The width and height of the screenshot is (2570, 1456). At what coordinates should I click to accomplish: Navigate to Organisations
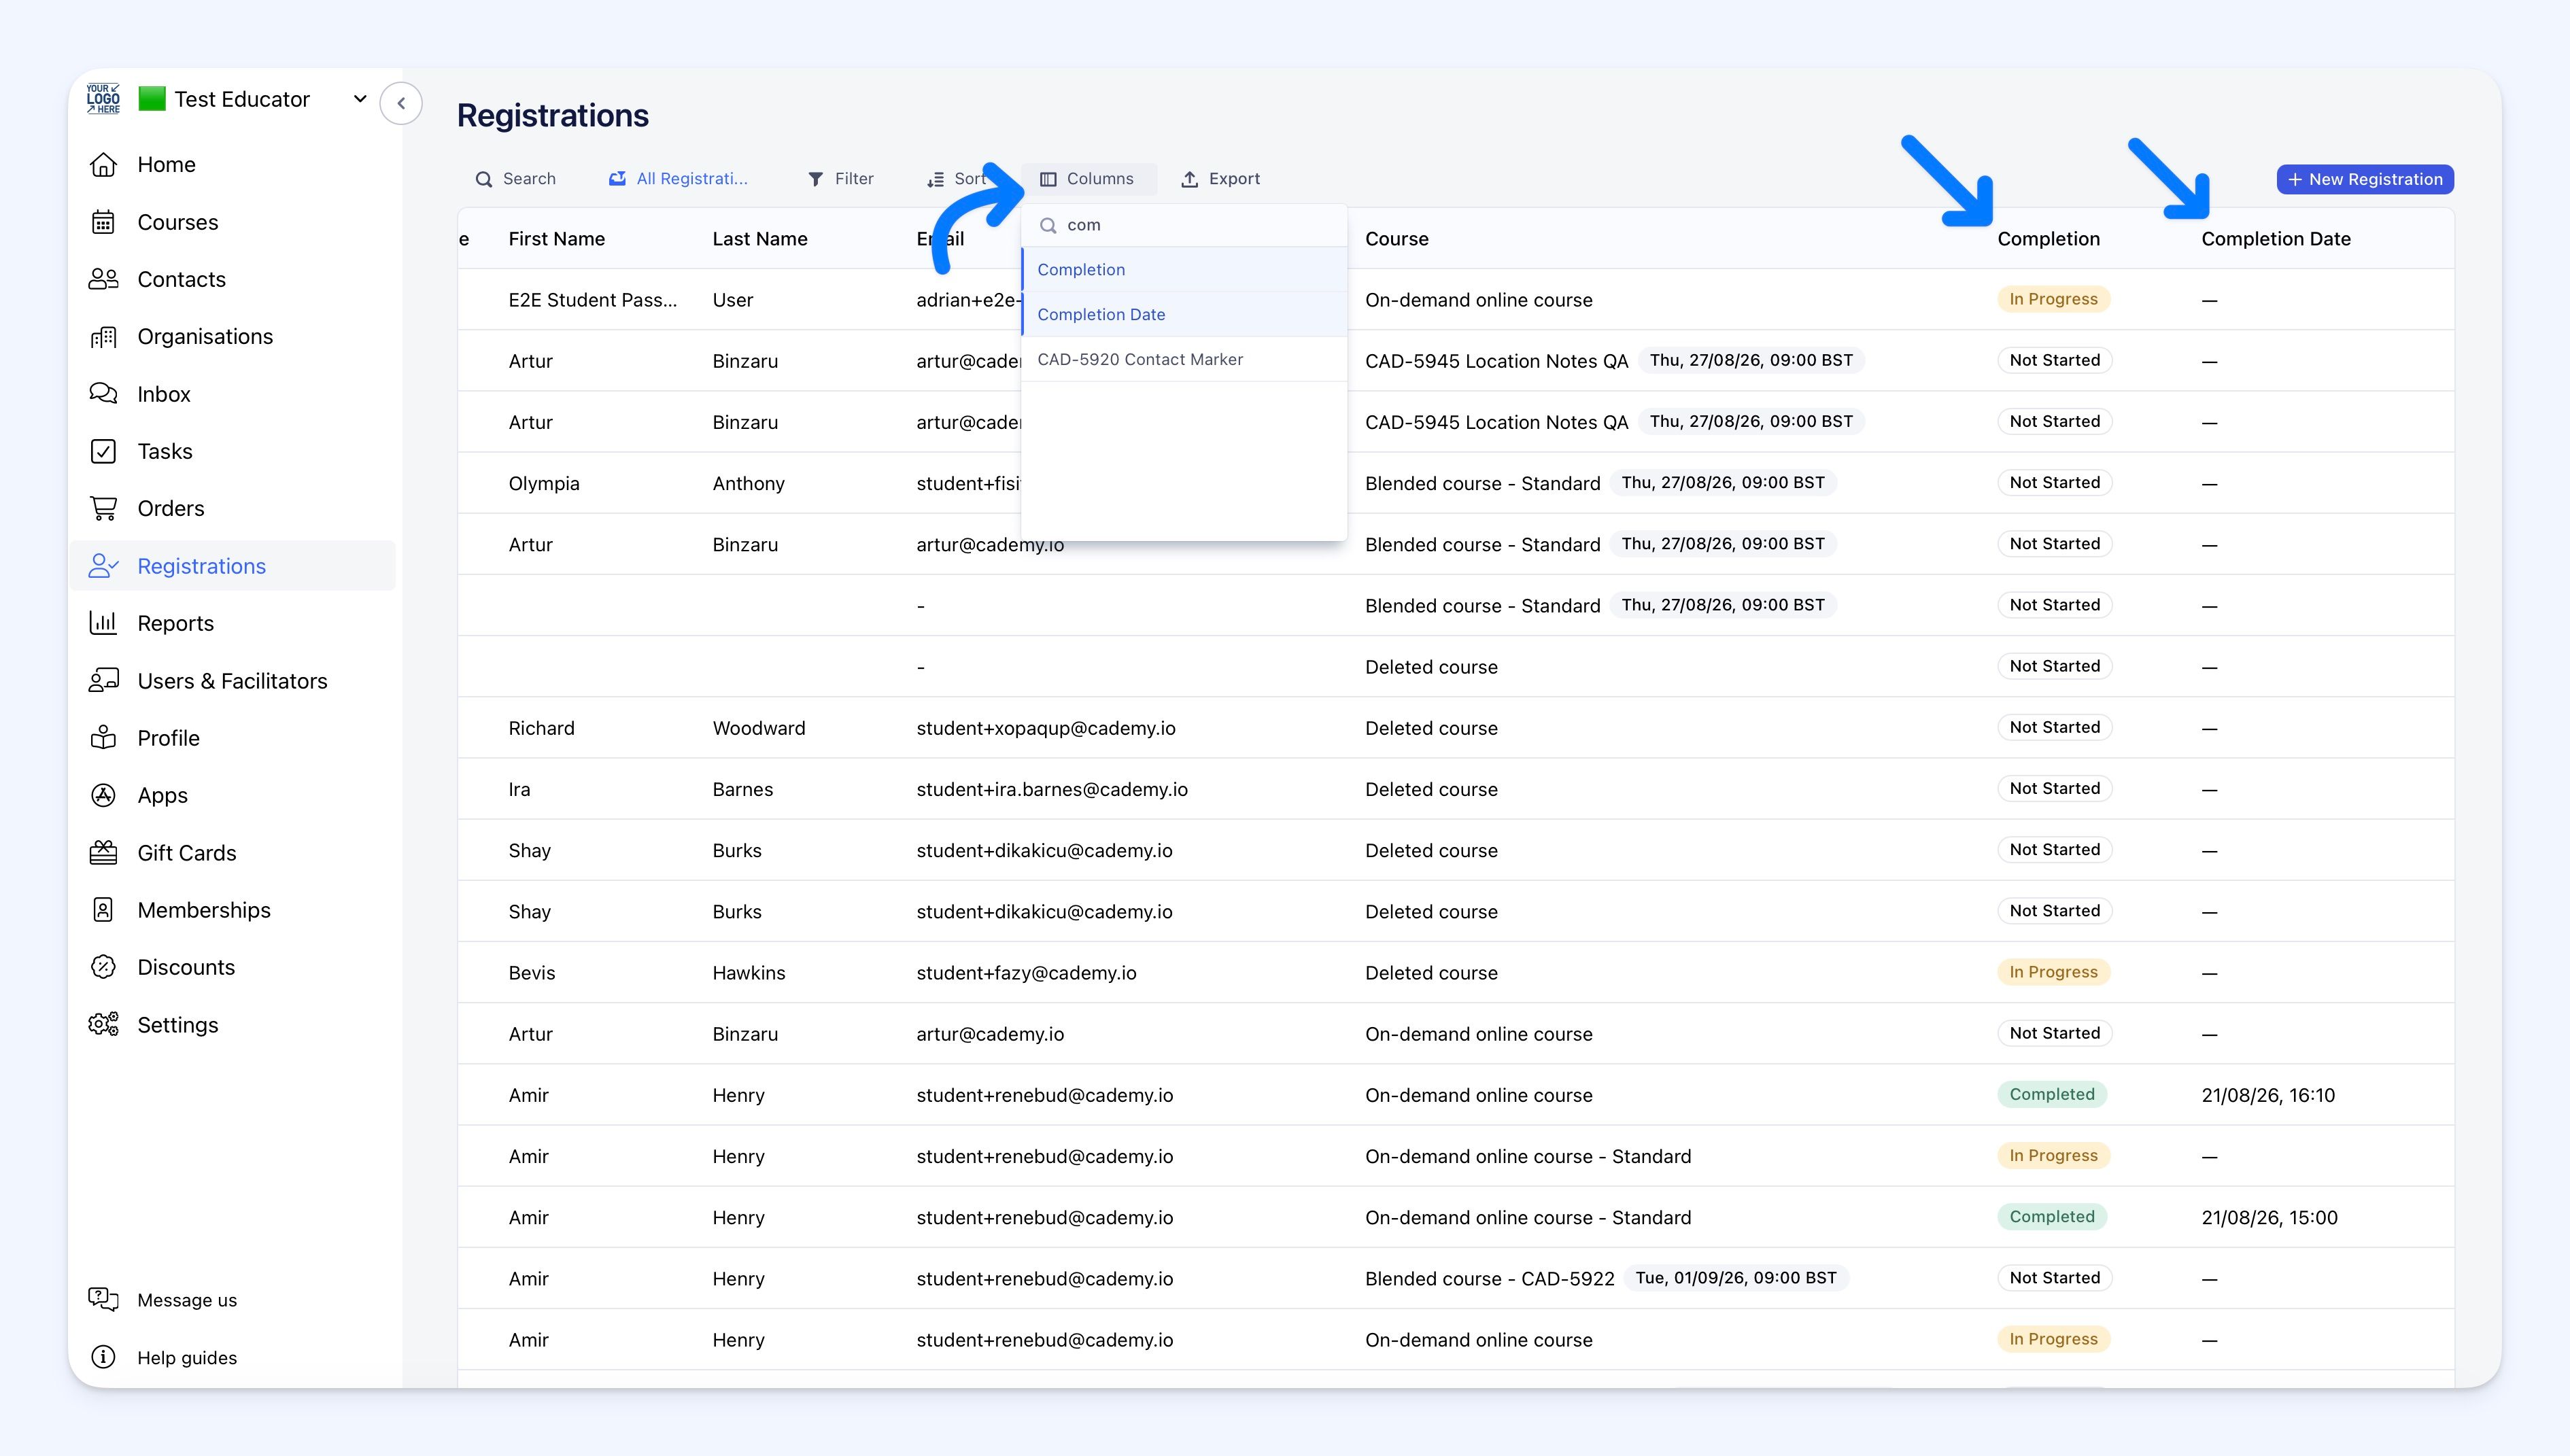(x=205, y=337)
